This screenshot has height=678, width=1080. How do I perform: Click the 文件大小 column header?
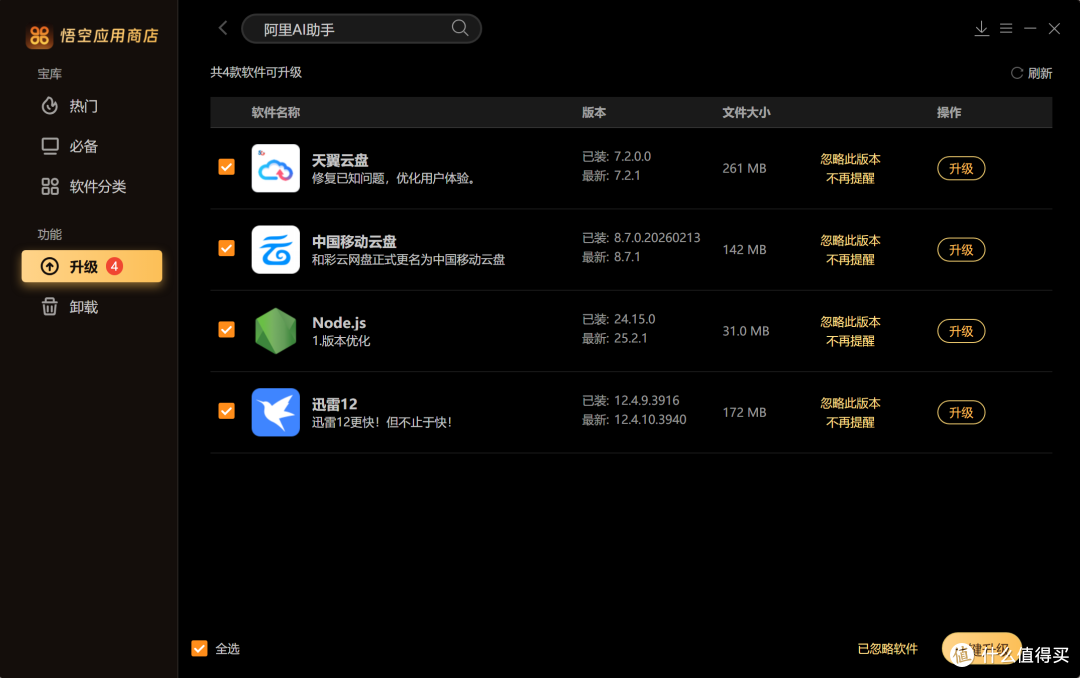click(x=746, y=112)
